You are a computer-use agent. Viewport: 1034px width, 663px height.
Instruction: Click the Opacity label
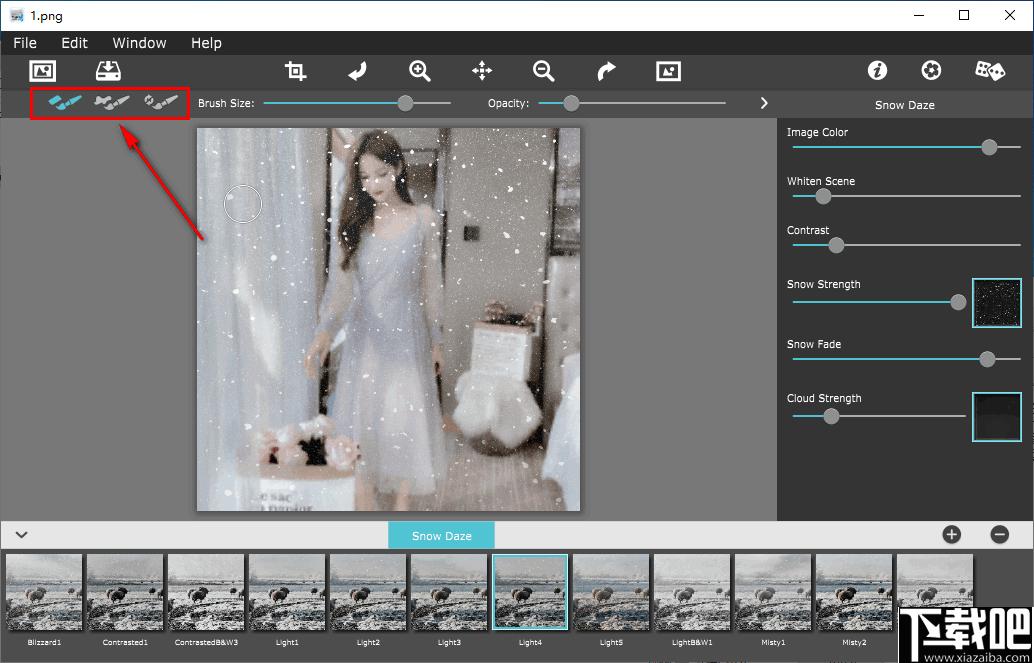pos(508,103)
